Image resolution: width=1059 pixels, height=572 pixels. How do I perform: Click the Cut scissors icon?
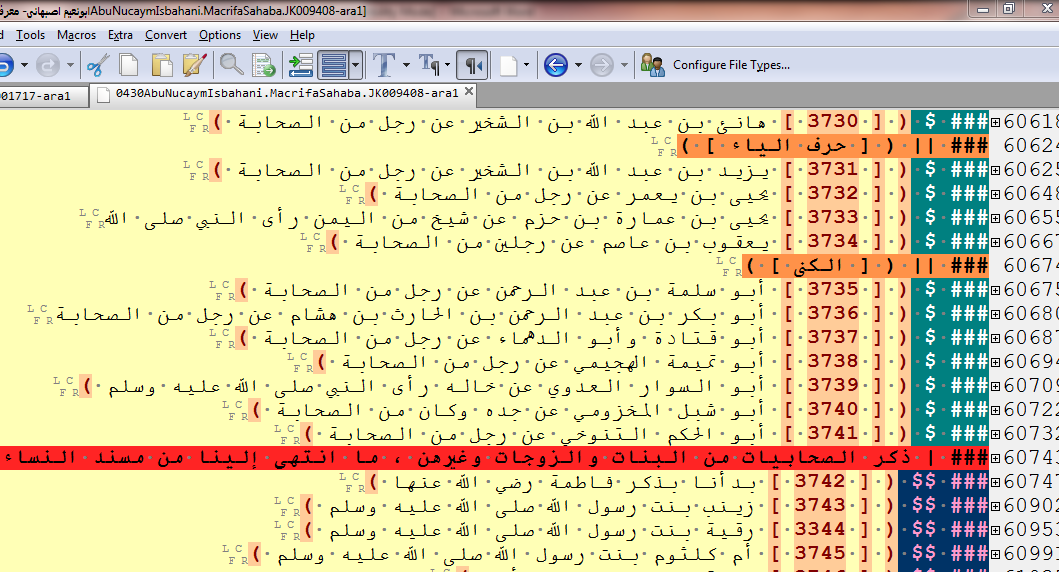click(97, 66)
